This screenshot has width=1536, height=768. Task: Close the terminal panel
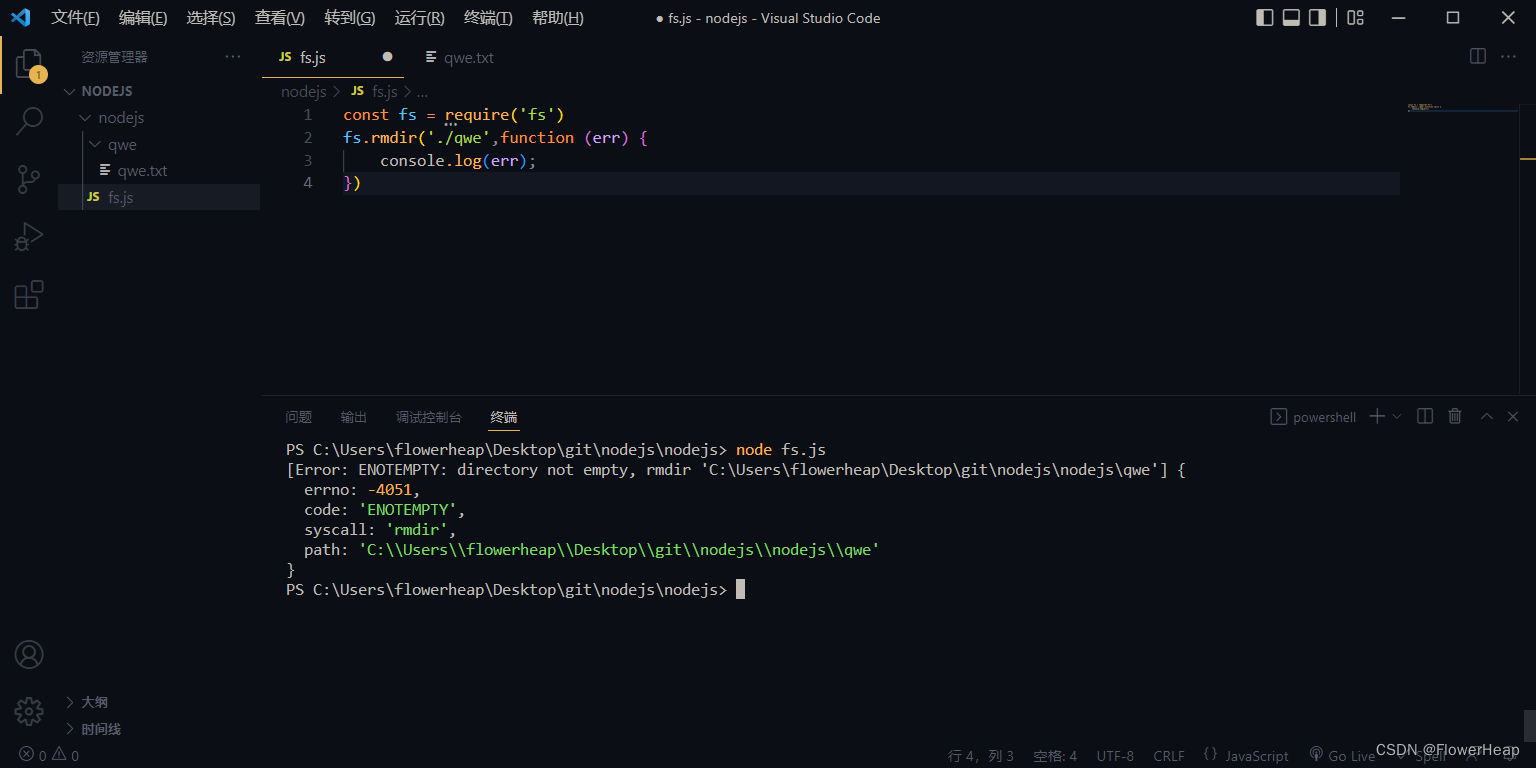pos(1513,416)
